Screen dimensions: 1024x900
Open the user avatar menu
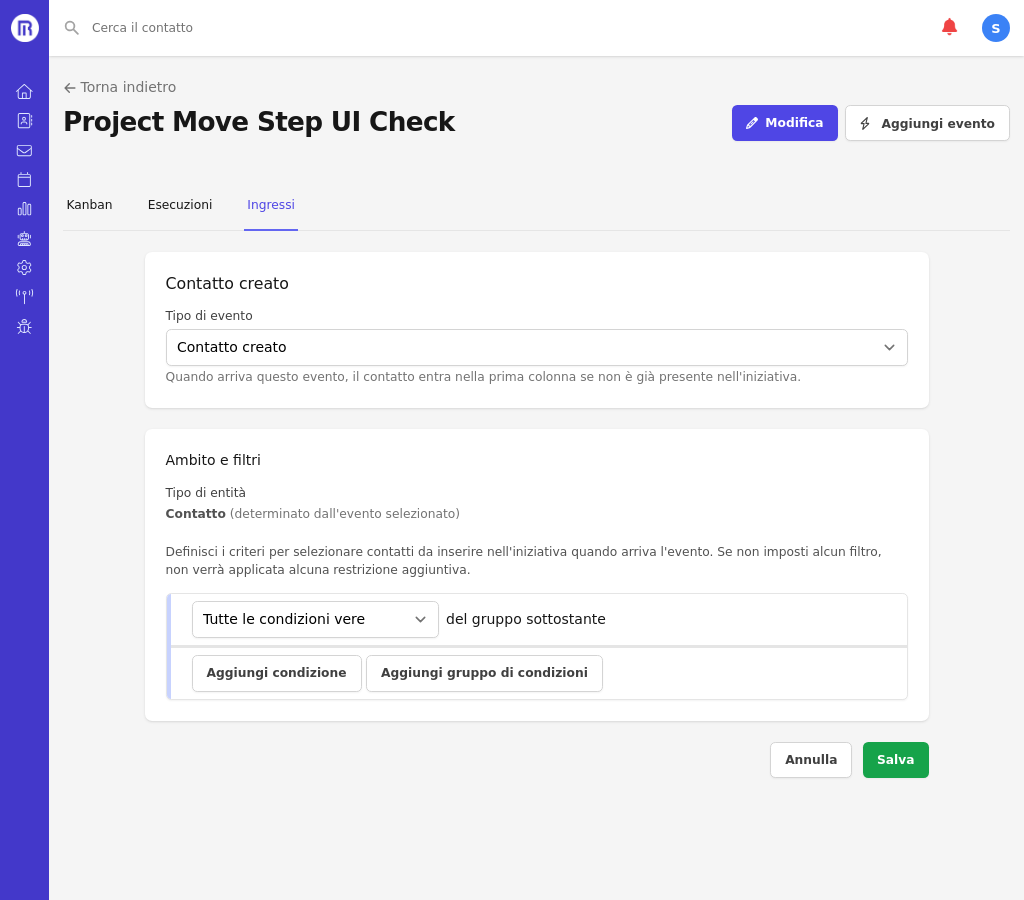(x=995, y=28)
